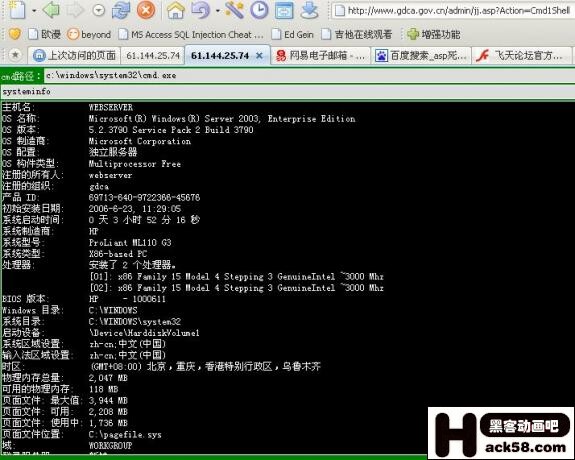
Task: Close the active 61.144.25.74 tab
Action: click(259, 55)
